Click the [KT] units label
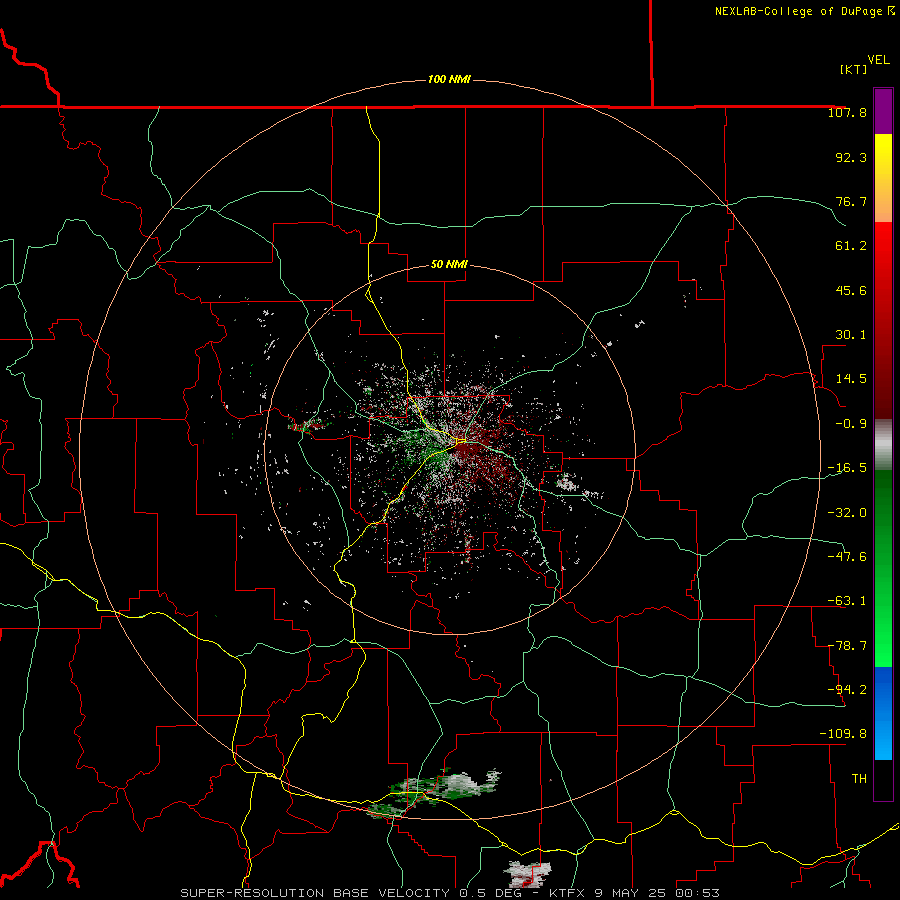Image resolution: width=900 pixels, height=900 pixels. pos(853,69)
